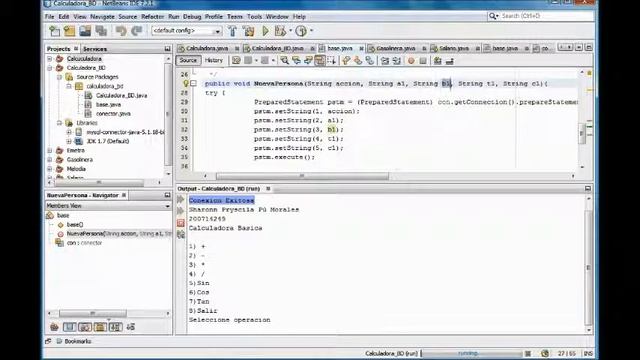The height and width of the screenshot is (360, 640).
Task: Toggle Show Inherited Members filter in Navigator
Action: [54, 327]
